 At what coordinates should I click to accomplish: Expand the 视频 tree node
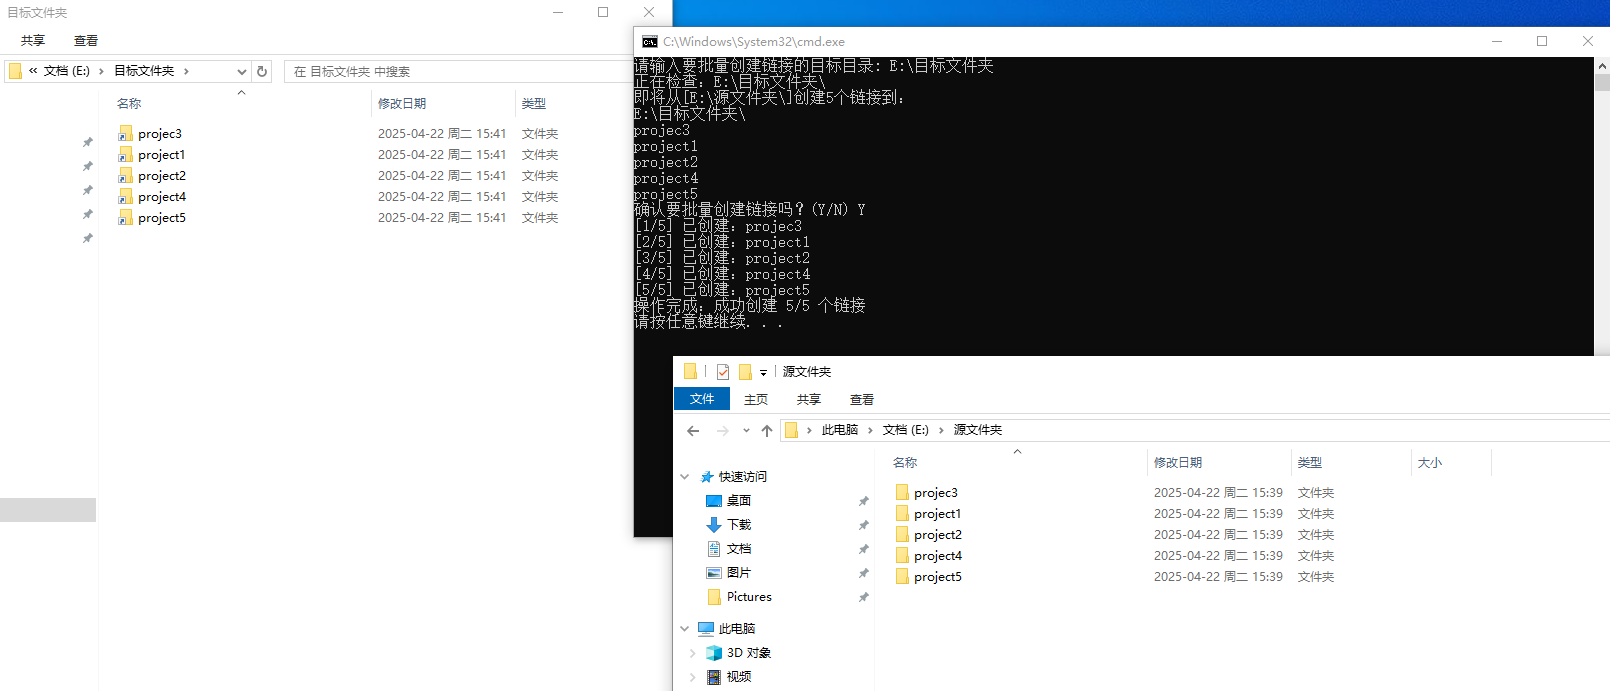(x=692, y=677)
